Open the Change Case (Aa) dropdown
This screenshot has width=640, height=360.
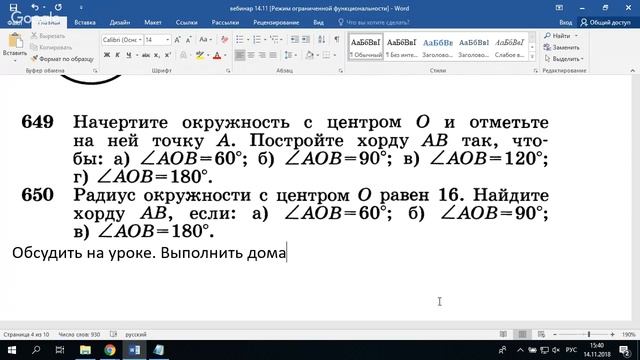click(205, 40)
